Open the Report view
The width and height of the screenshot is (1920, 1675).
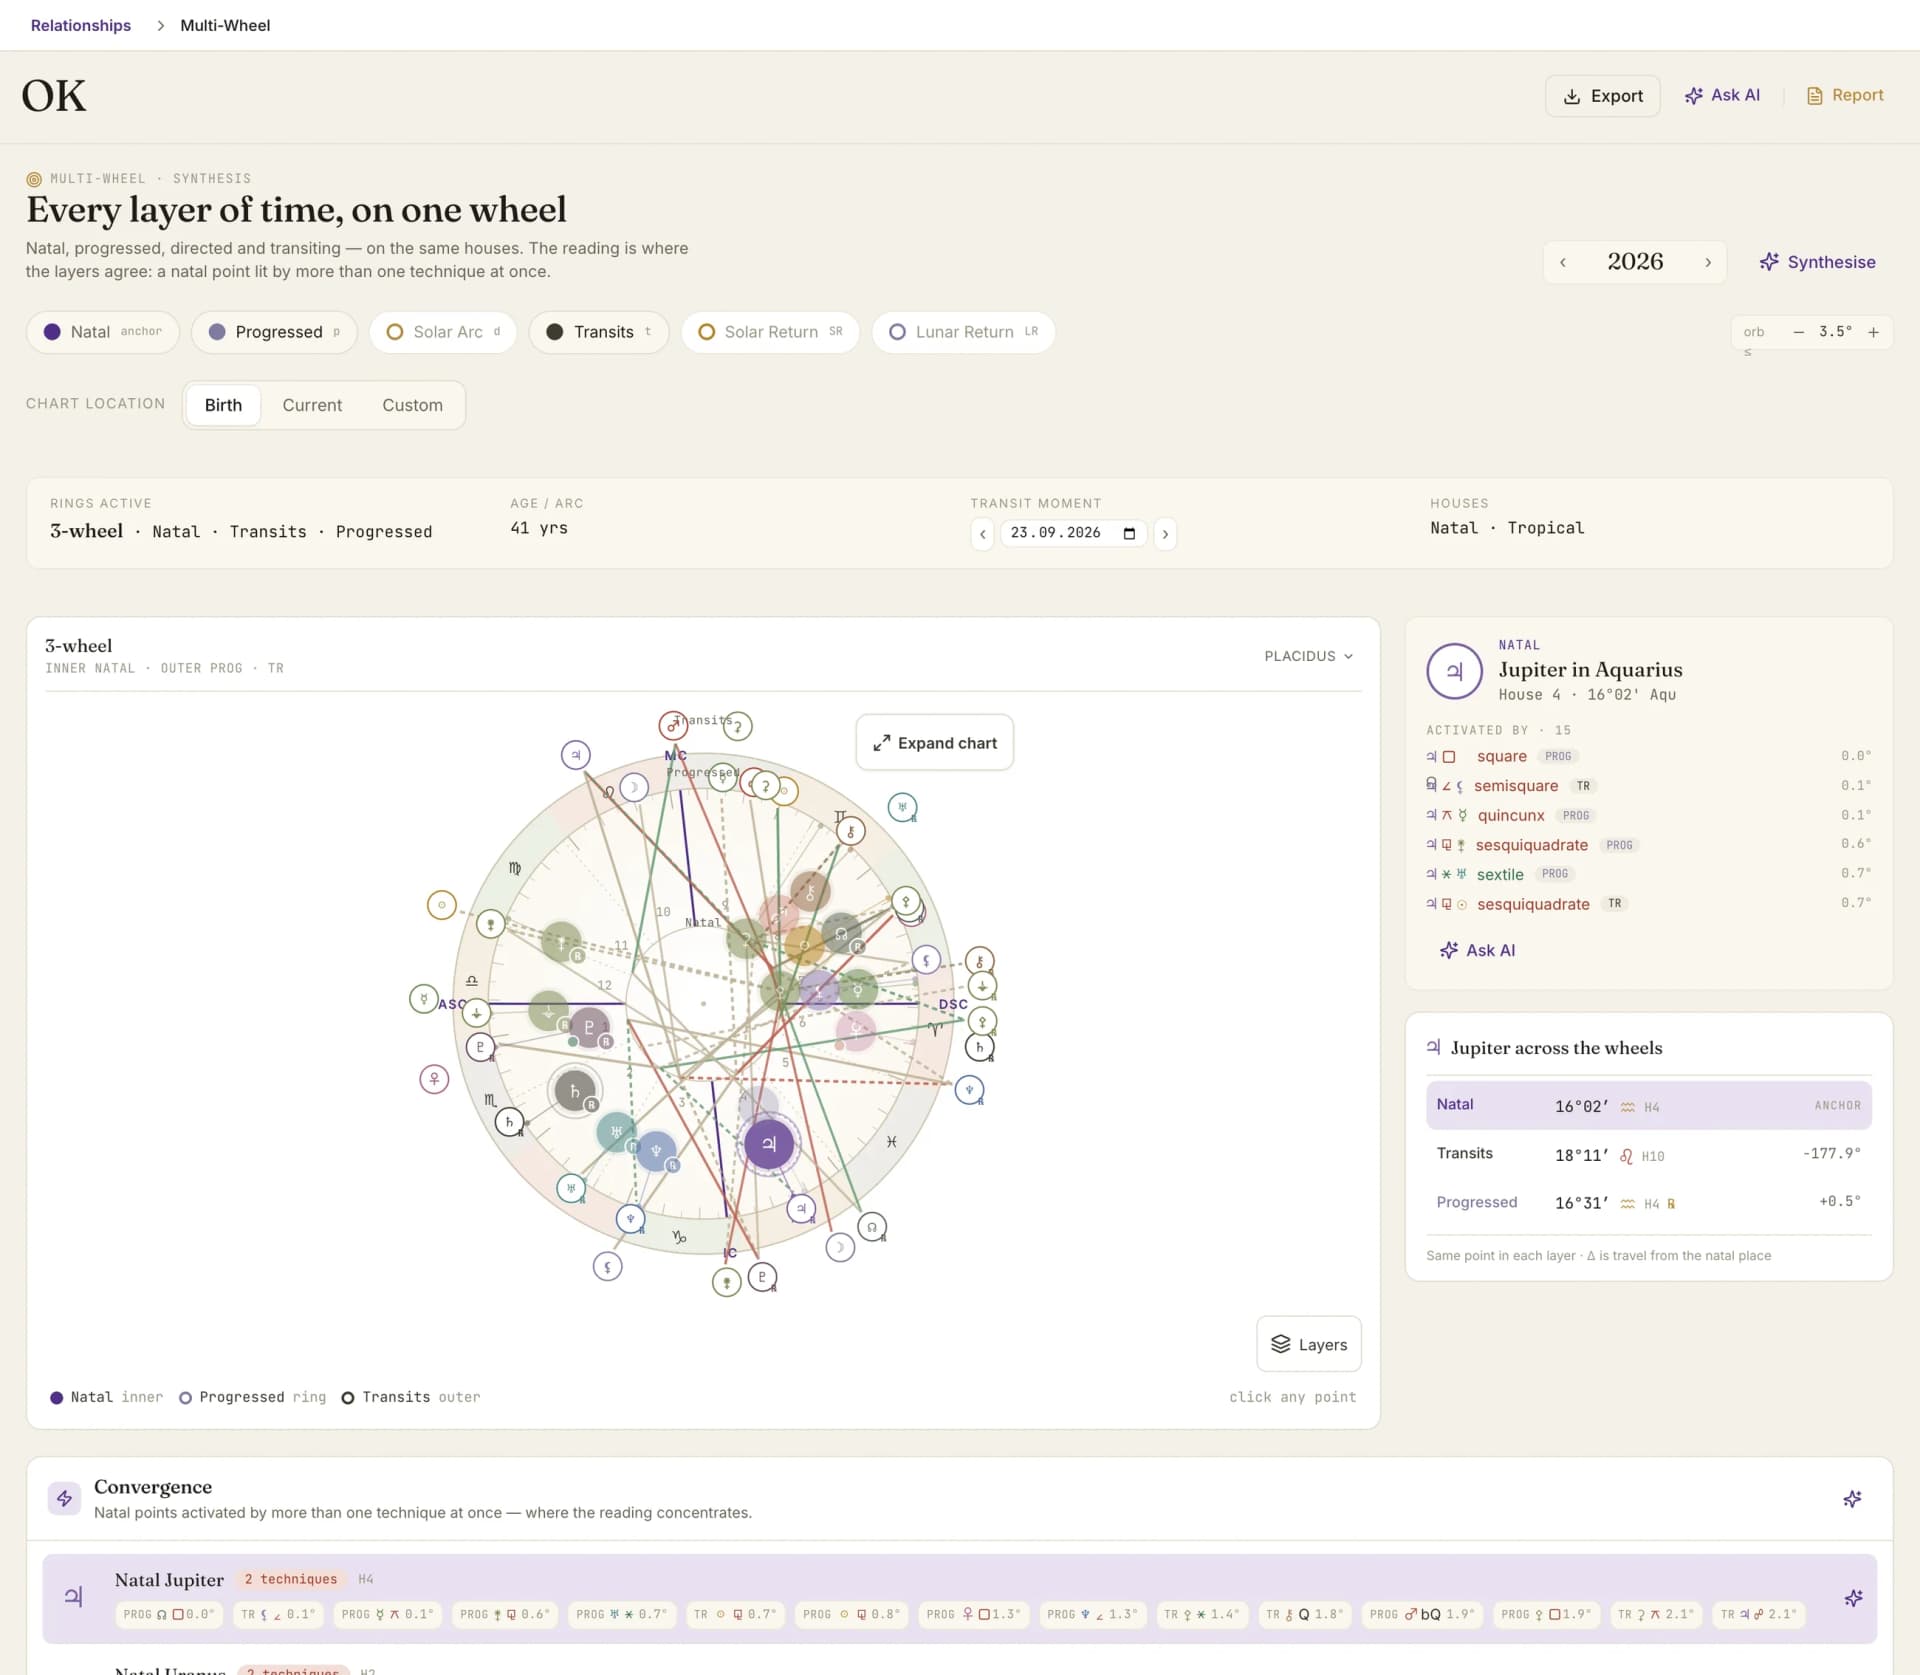tap(1844, 95)
